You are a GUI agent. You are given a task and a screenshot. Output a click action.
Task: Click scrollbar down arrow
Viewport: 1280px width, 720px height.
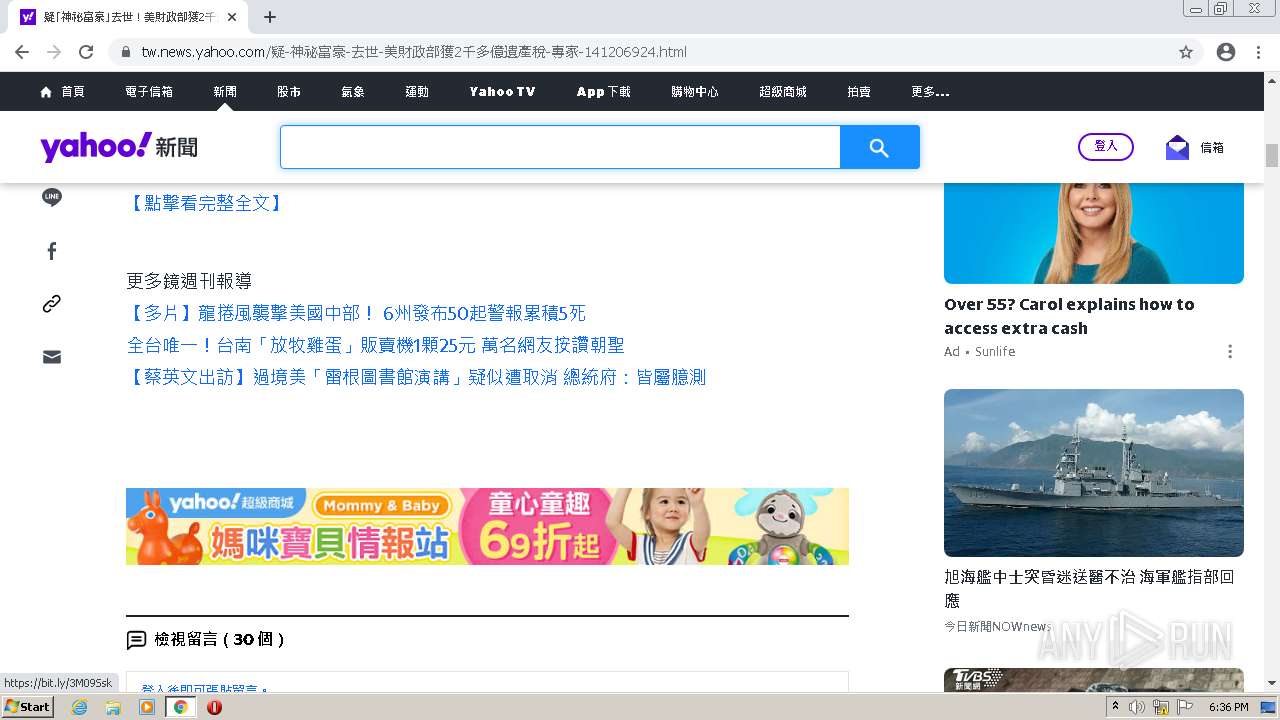click(x=1272, y=684)
